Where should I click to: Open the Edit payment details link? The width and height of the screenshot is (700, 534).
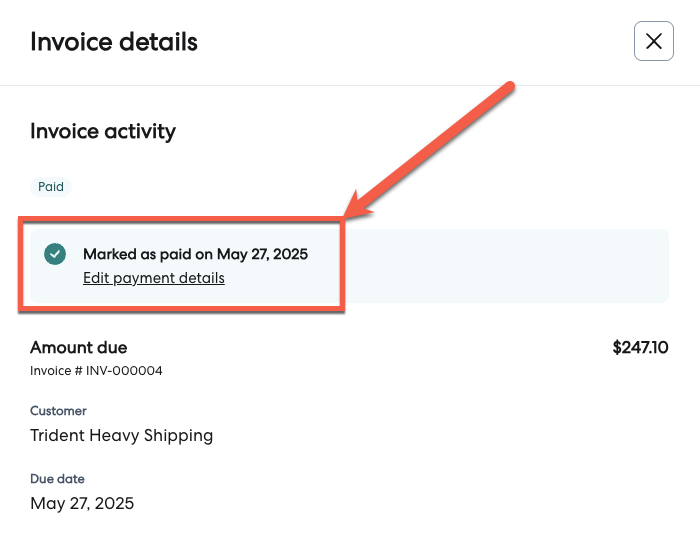(x=154, y=278)
